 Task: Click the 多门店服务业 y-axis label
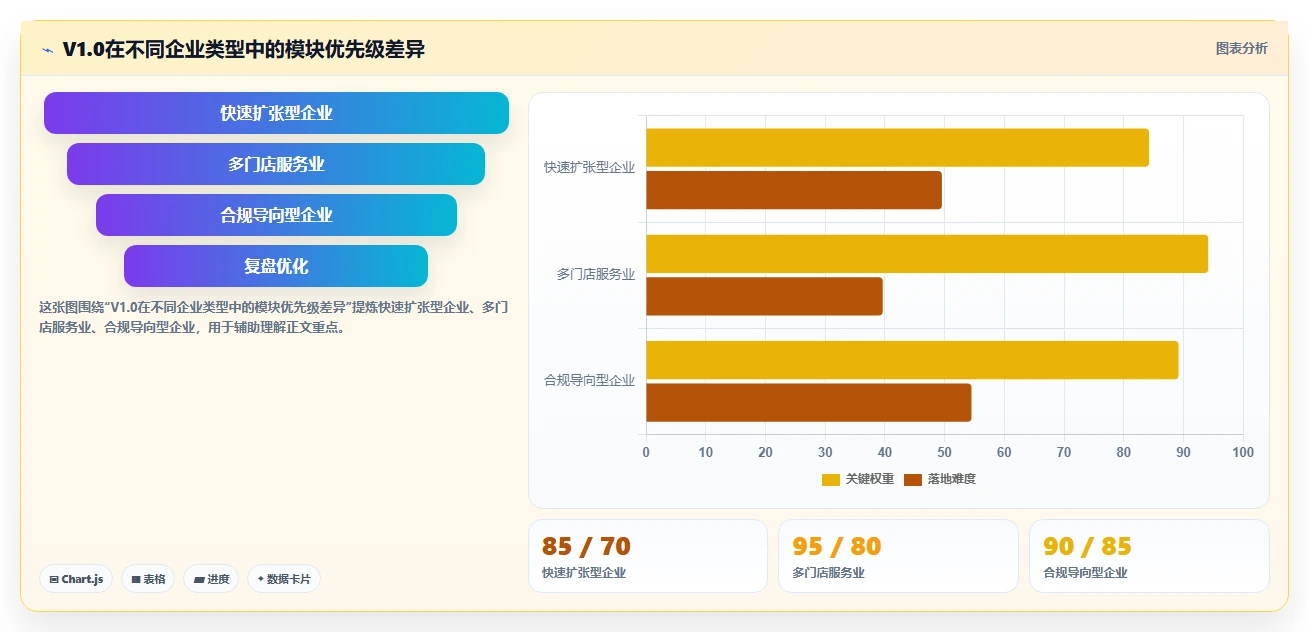[x=595, y=274]
